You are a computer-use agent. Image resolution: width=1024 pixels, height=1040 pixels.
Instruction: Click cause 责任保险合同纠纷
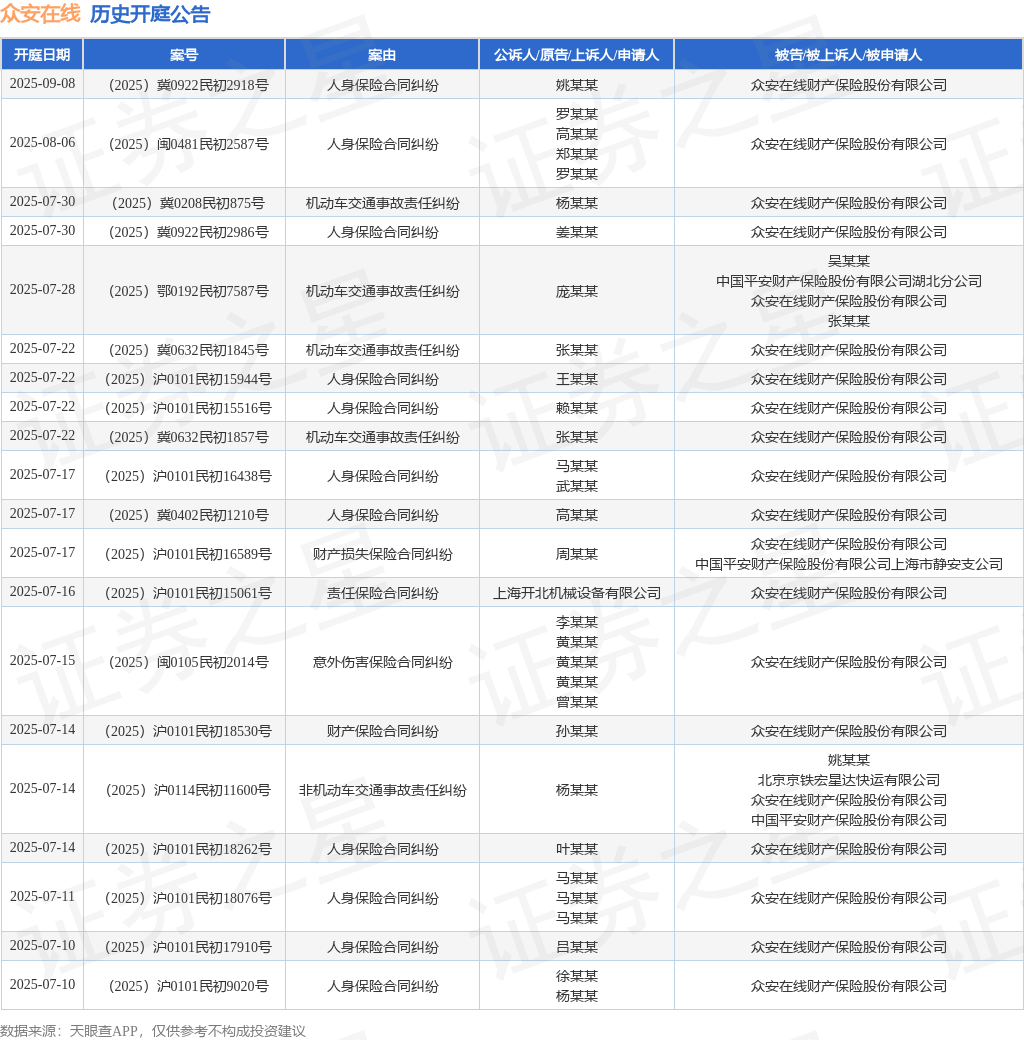[383, 594]
